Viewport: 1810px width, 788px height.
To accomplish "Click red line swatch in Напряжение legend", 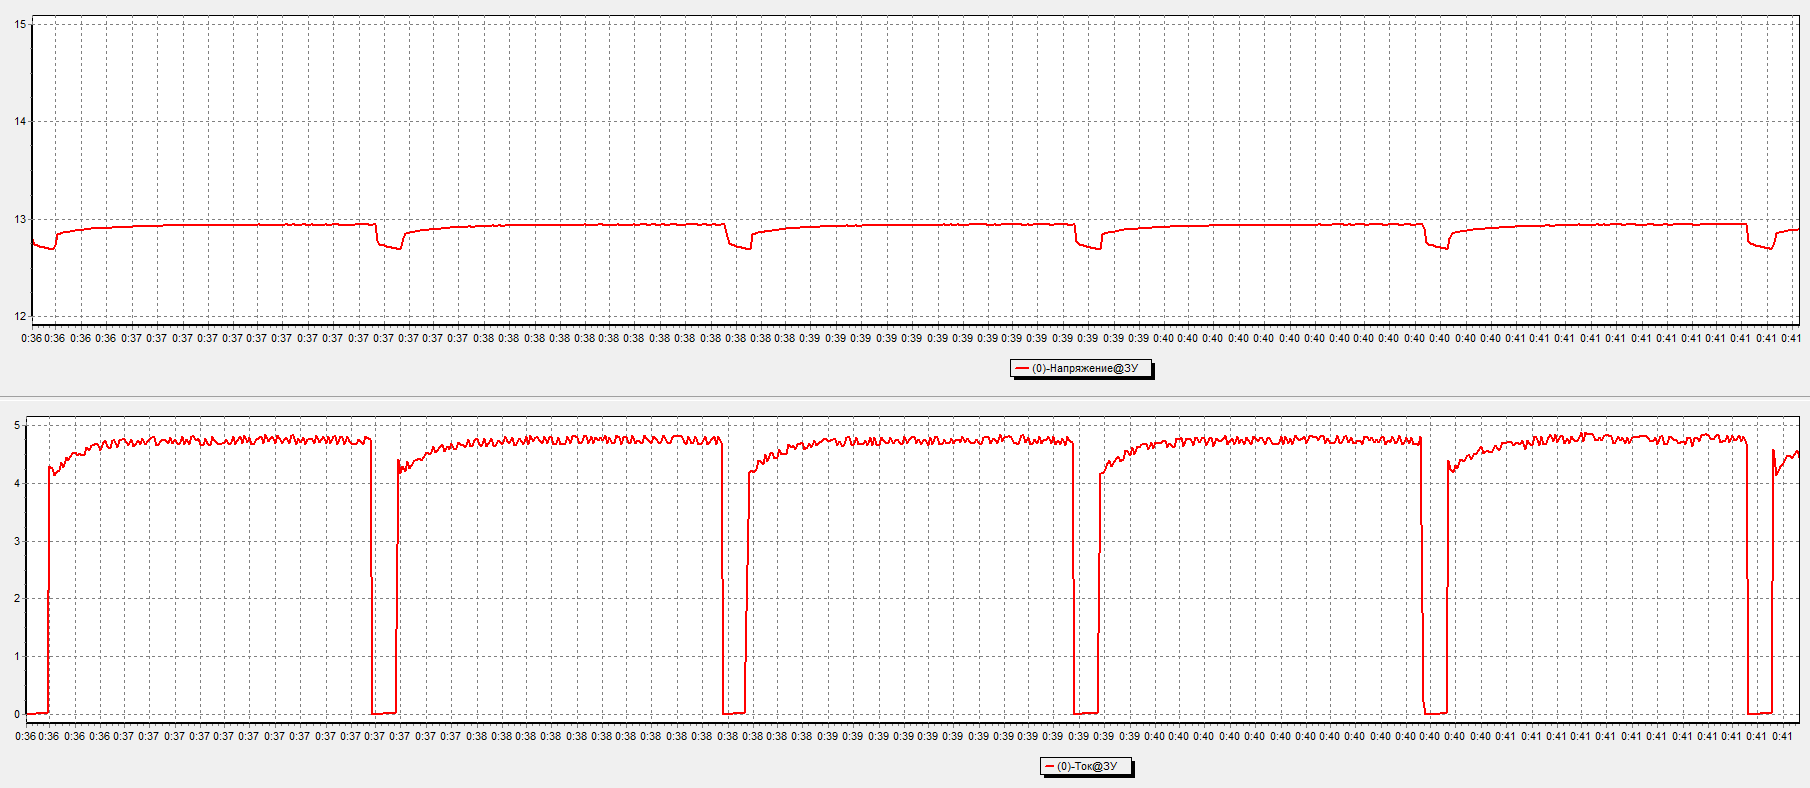I will (1022, 369).
